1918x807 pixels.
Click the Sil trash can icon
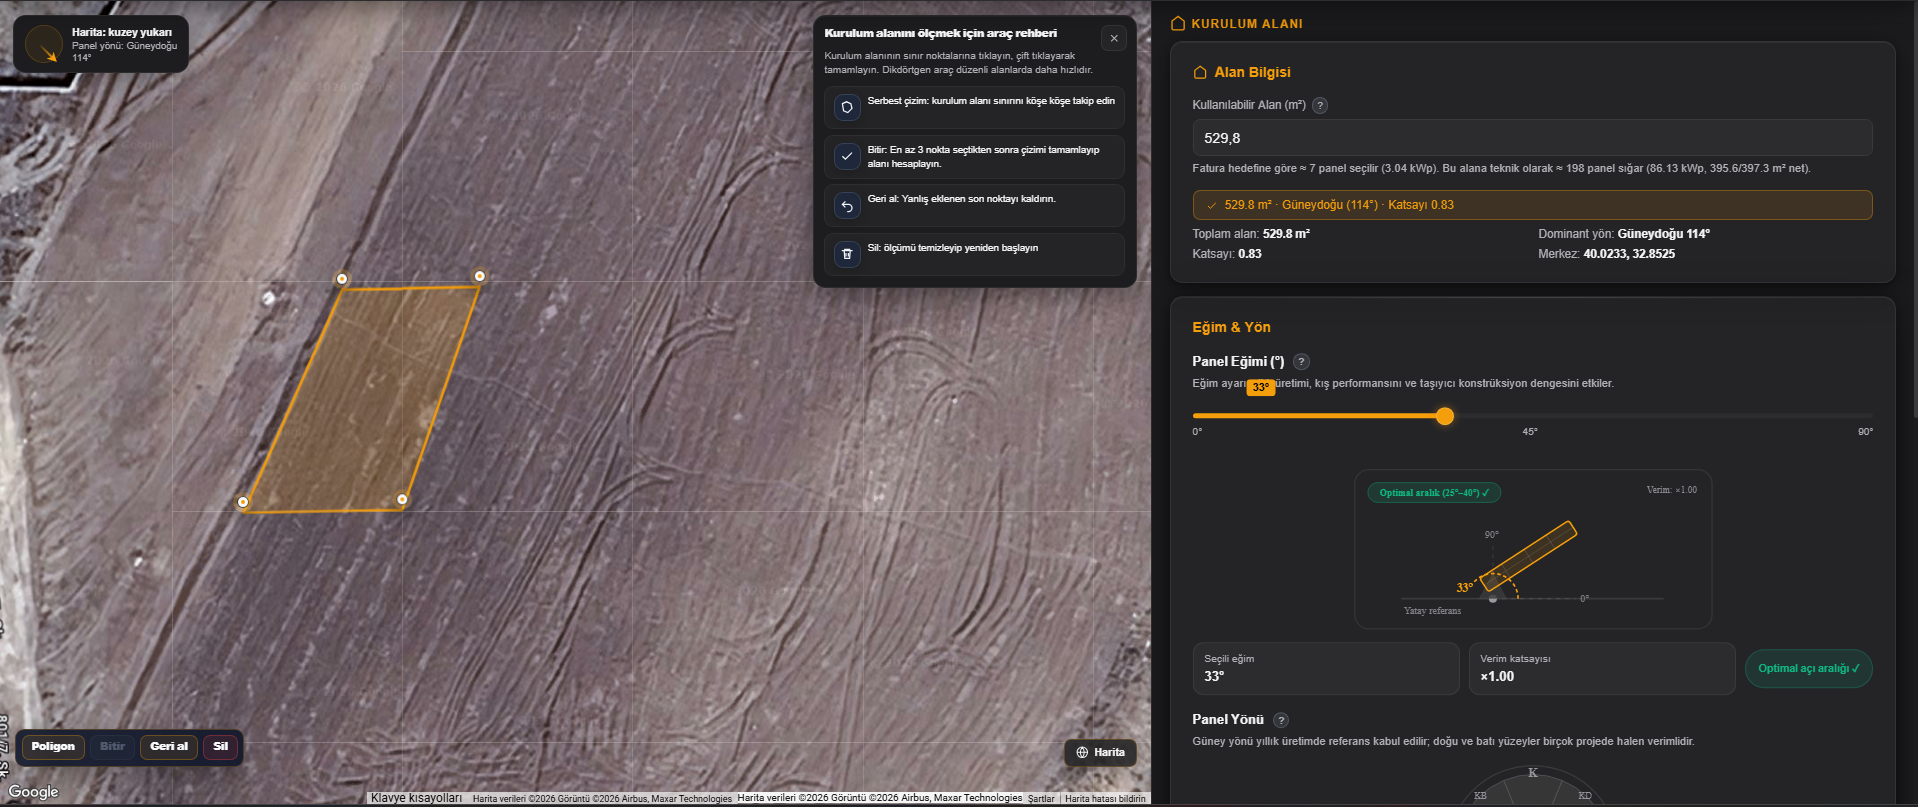click(x=847, y=254)
